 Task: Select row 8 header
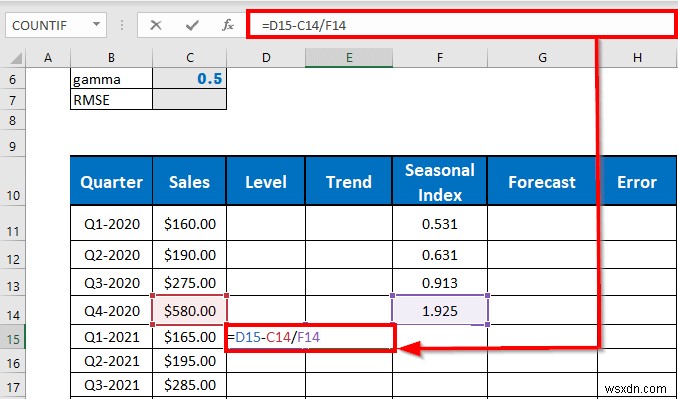(13, 120)
